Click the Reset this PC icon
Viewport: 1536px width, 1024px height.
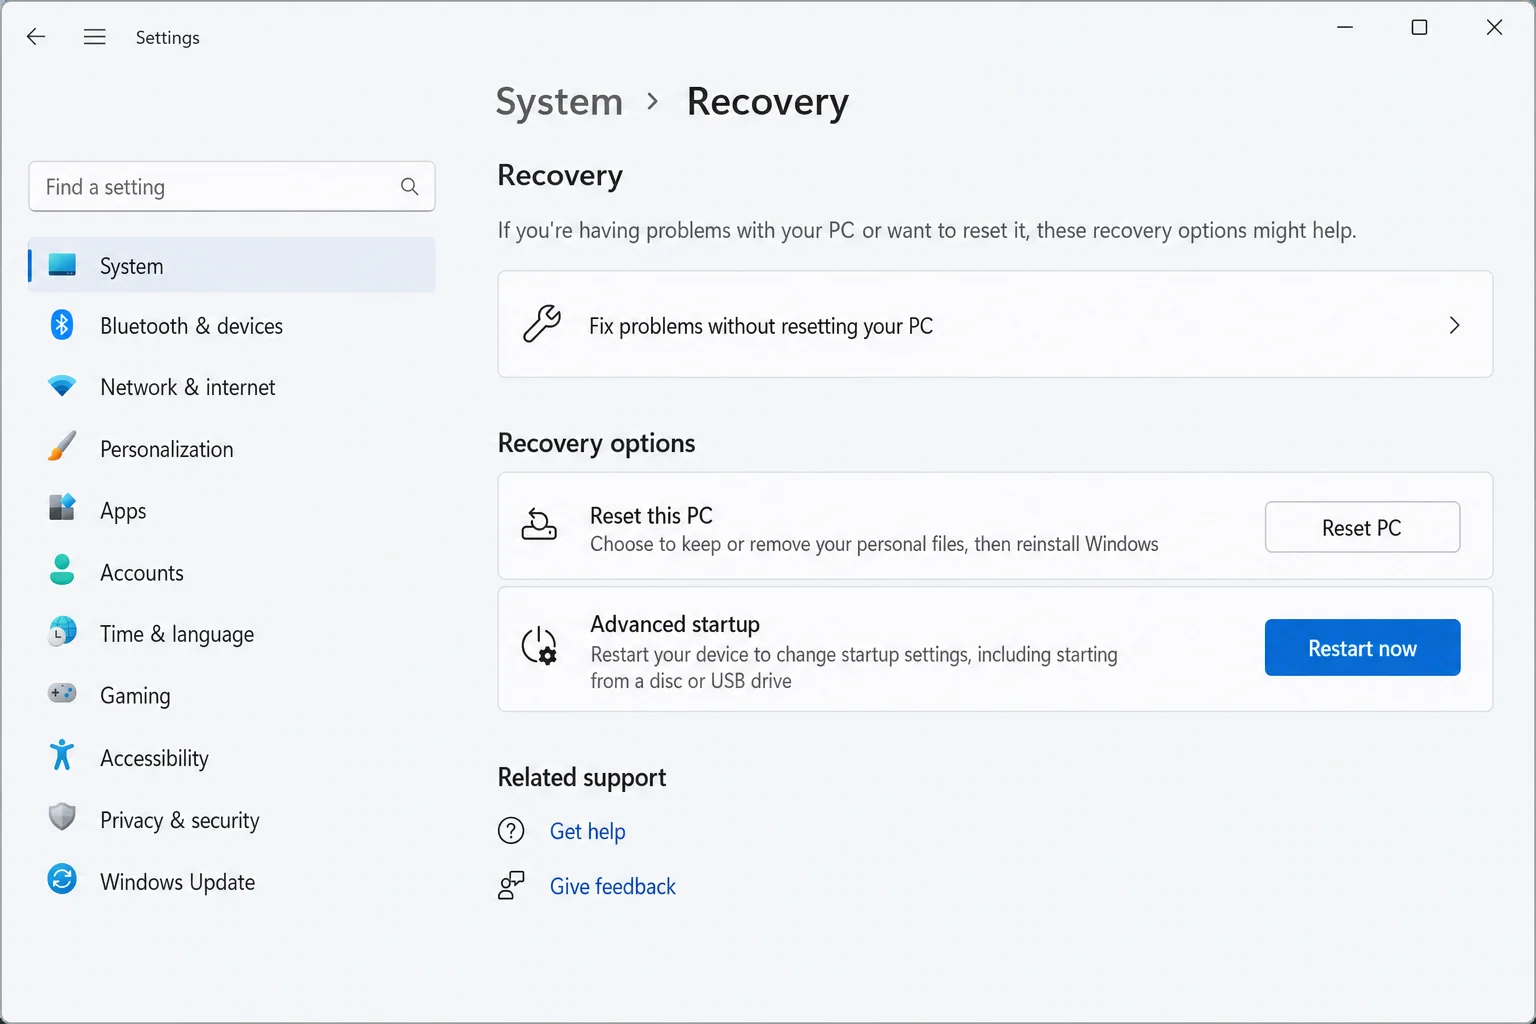point(539,525)
